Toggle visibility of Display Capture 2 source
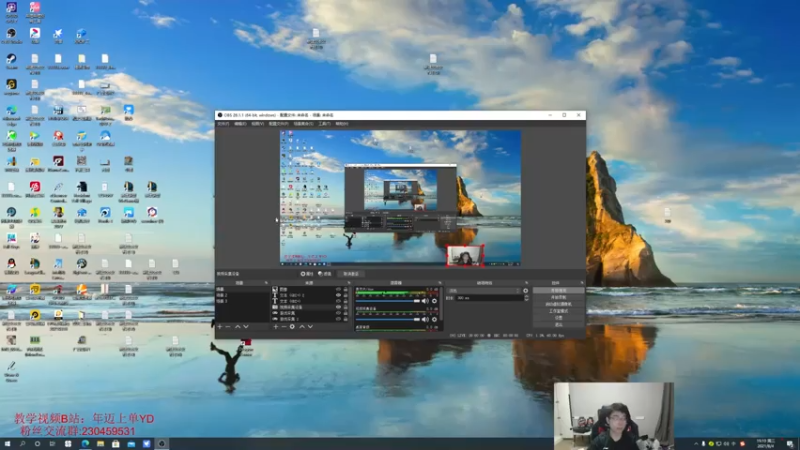Screen dimensions: 800x450 point(338,319)
